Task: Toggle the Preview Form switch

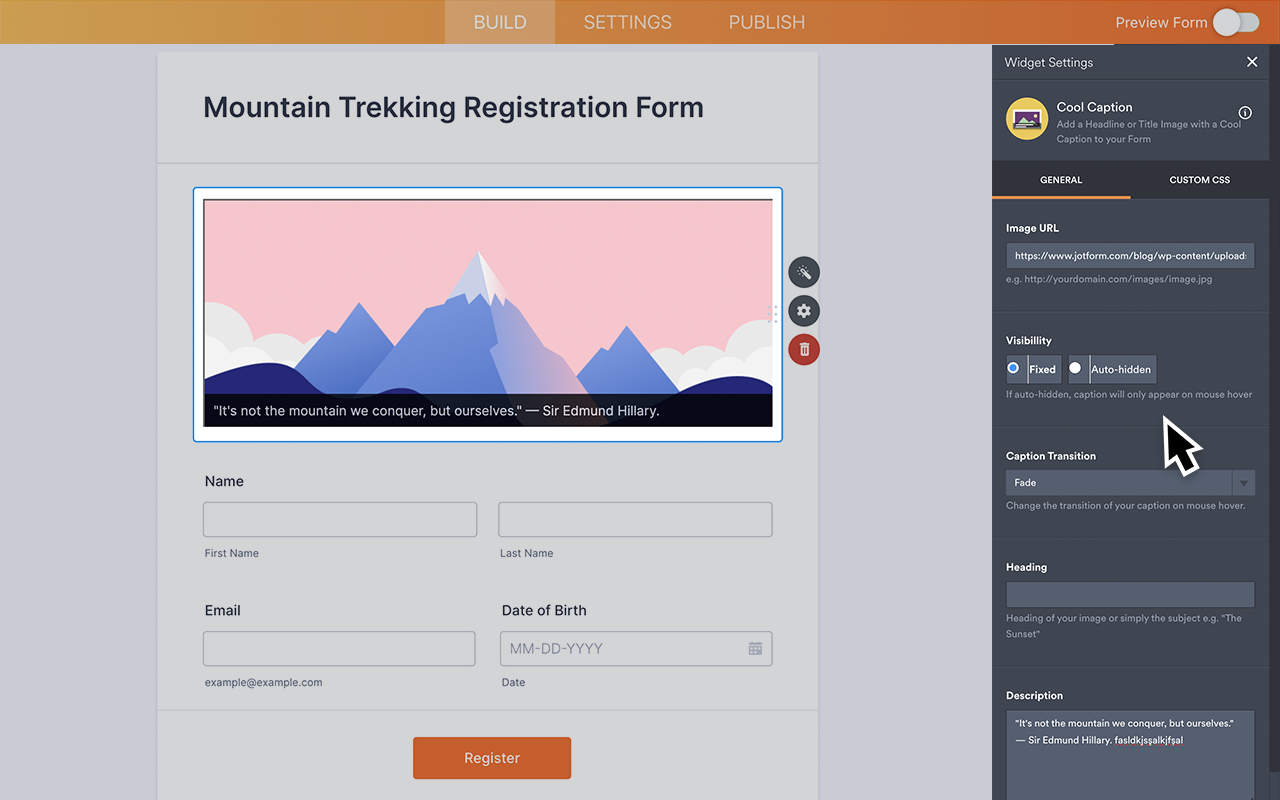Action: pos(1236,22)
